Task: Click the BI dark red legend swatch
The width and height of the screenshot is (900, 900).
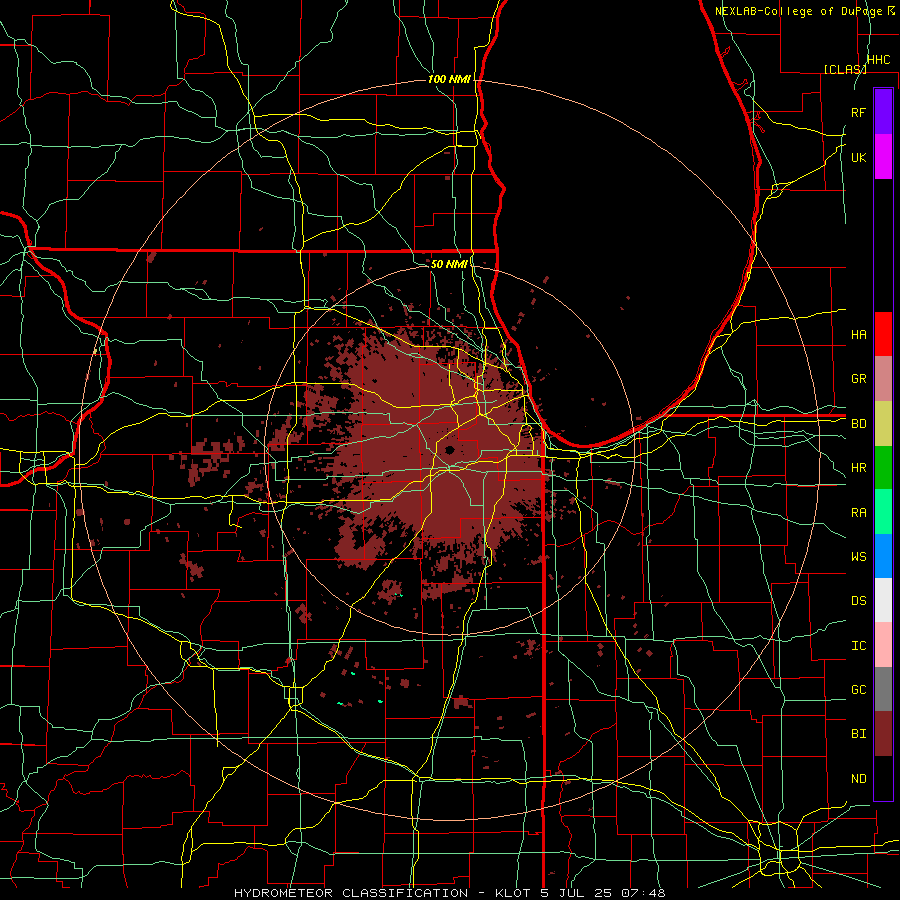Action: point(883,734)
